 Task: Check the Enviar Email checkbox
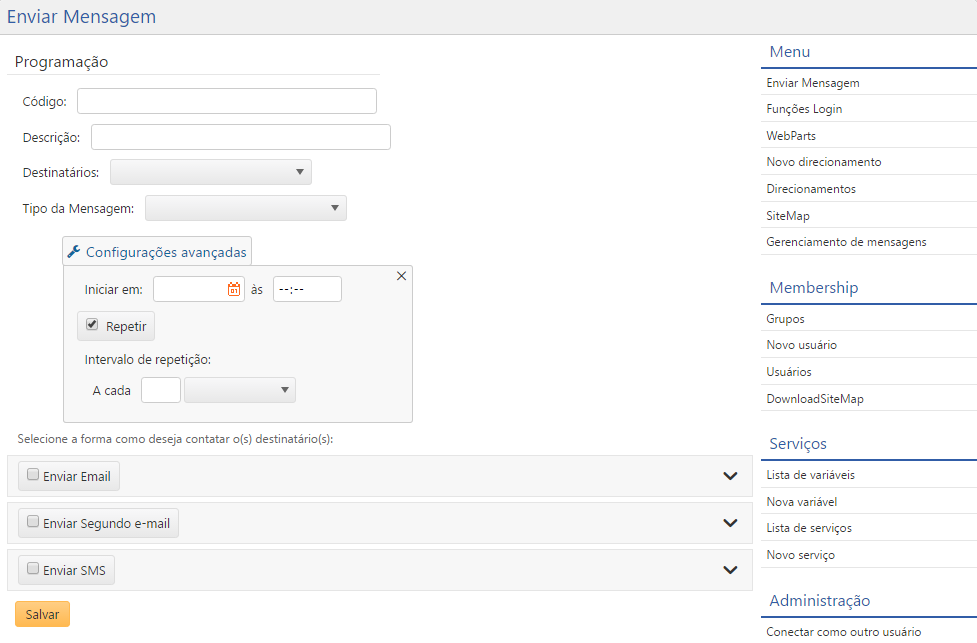coord(33,475)
